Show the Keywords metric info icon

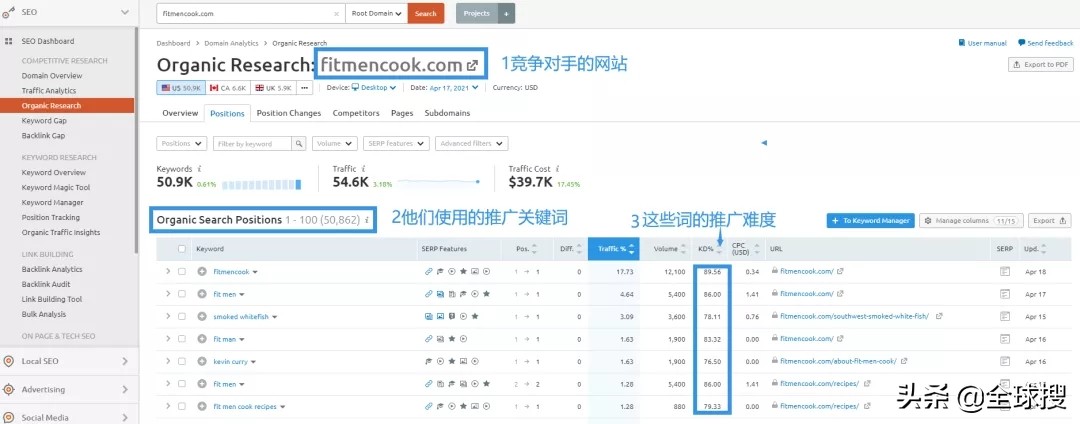click(199, 169)
